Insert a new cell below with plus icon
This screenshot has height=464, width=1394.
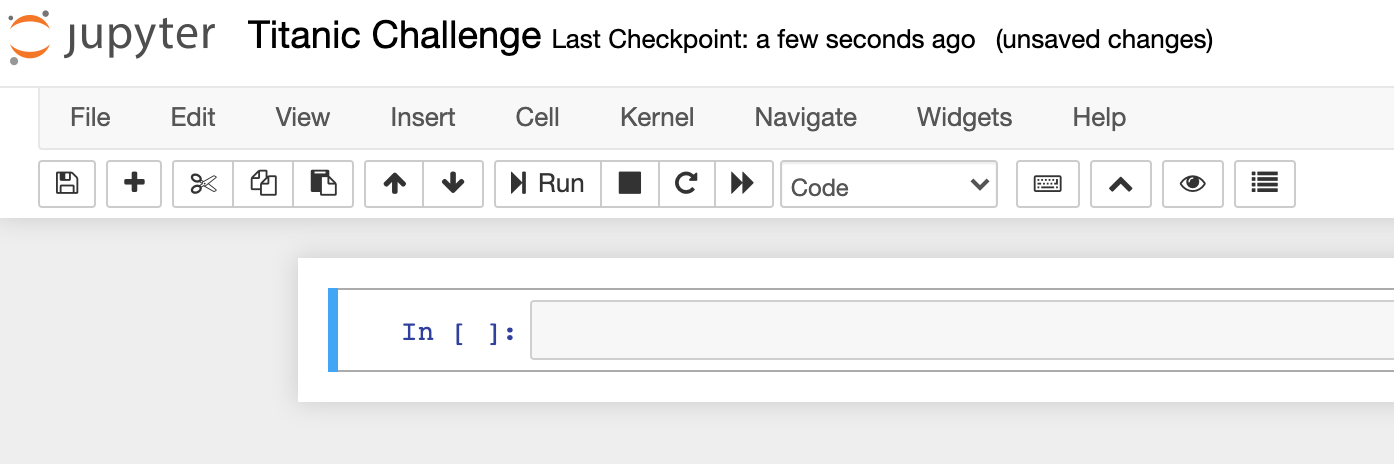pyautogui.click(x=134, y=184)
